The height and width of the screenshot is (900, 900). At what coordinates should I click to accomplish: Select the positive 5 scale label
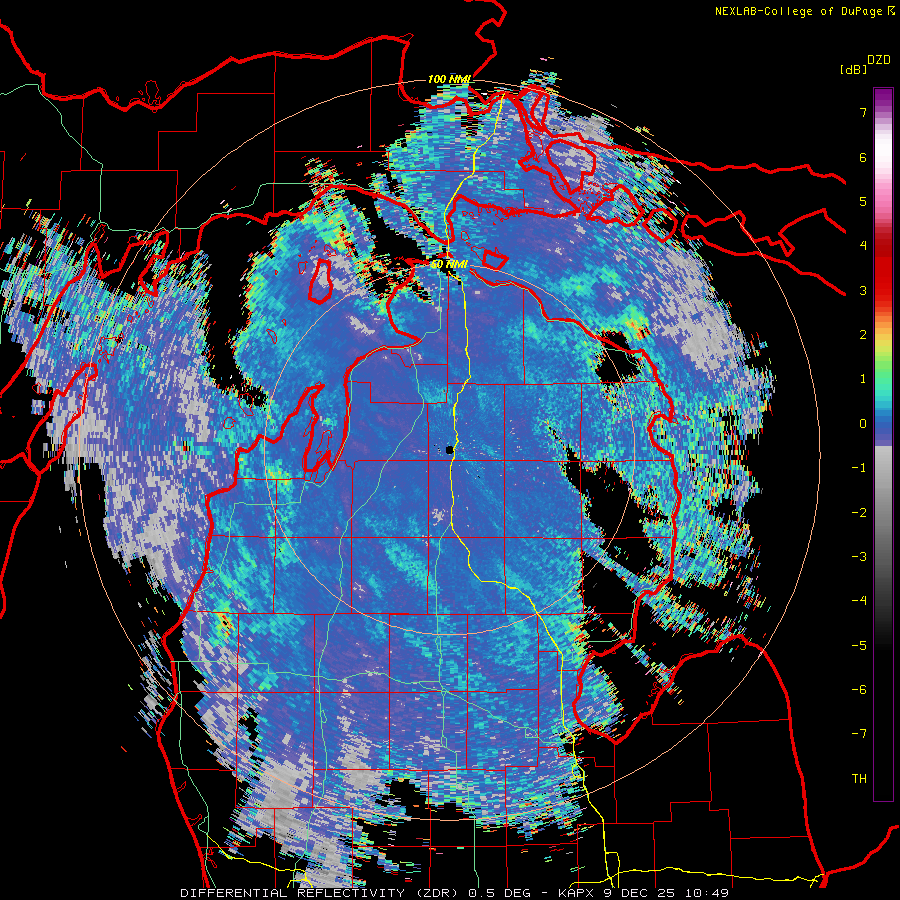click(863, 201)
